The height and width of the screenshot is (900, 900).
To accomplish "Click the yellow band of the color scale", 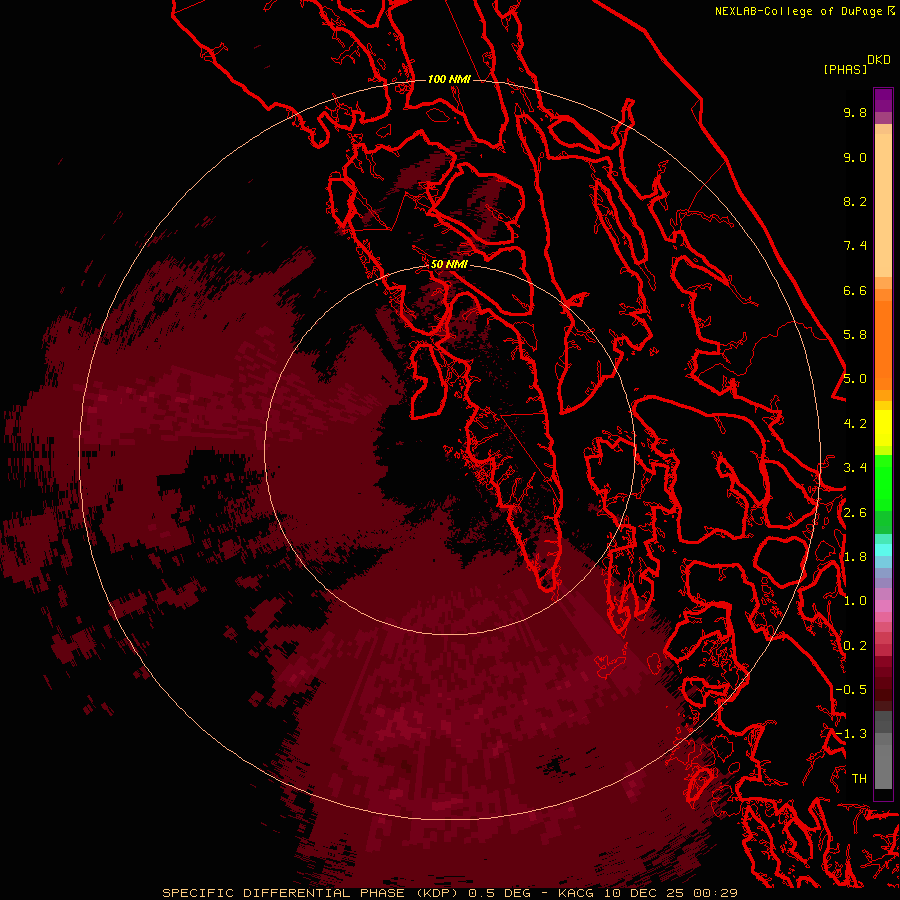I will point(883,428).
